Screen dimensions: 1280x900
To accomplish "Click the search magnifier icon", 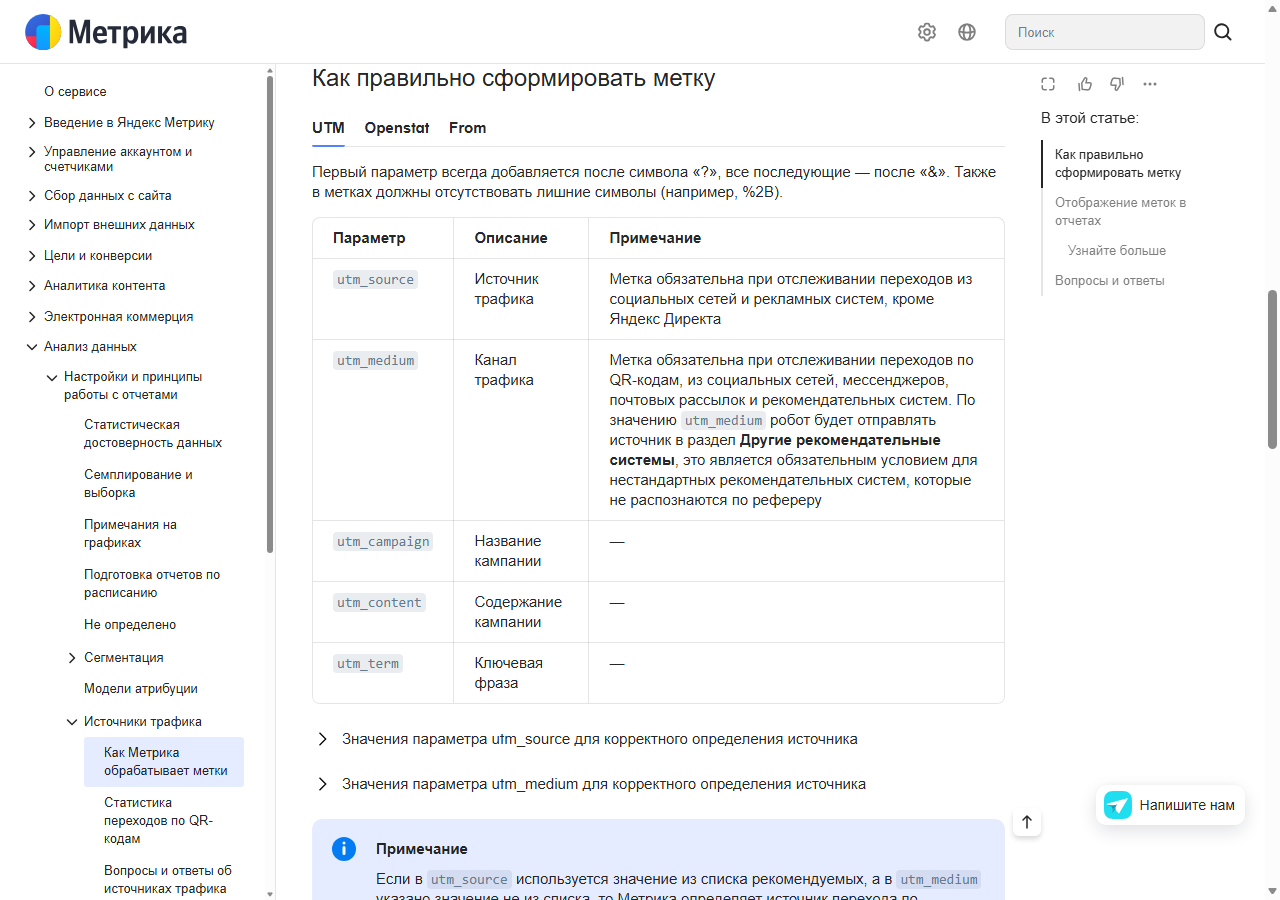I will pos(1223,32).
